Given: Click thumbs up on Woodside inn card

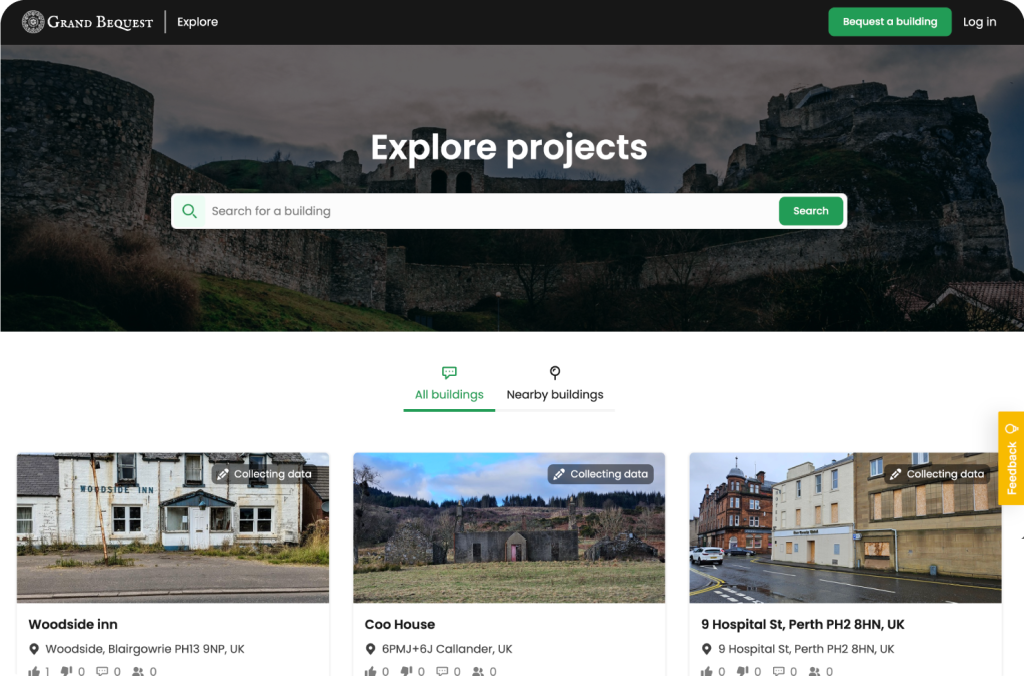Looking at the screenshot, I should (35, 671).
